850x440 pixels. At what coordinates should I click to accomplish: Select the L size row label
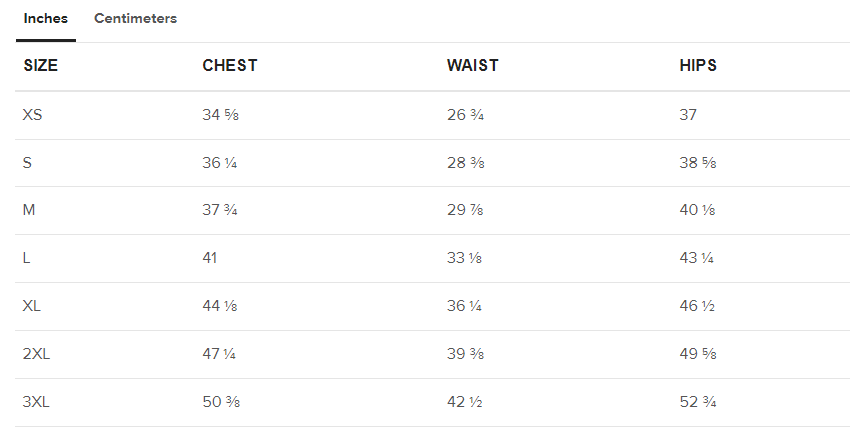tap(26, 258)
